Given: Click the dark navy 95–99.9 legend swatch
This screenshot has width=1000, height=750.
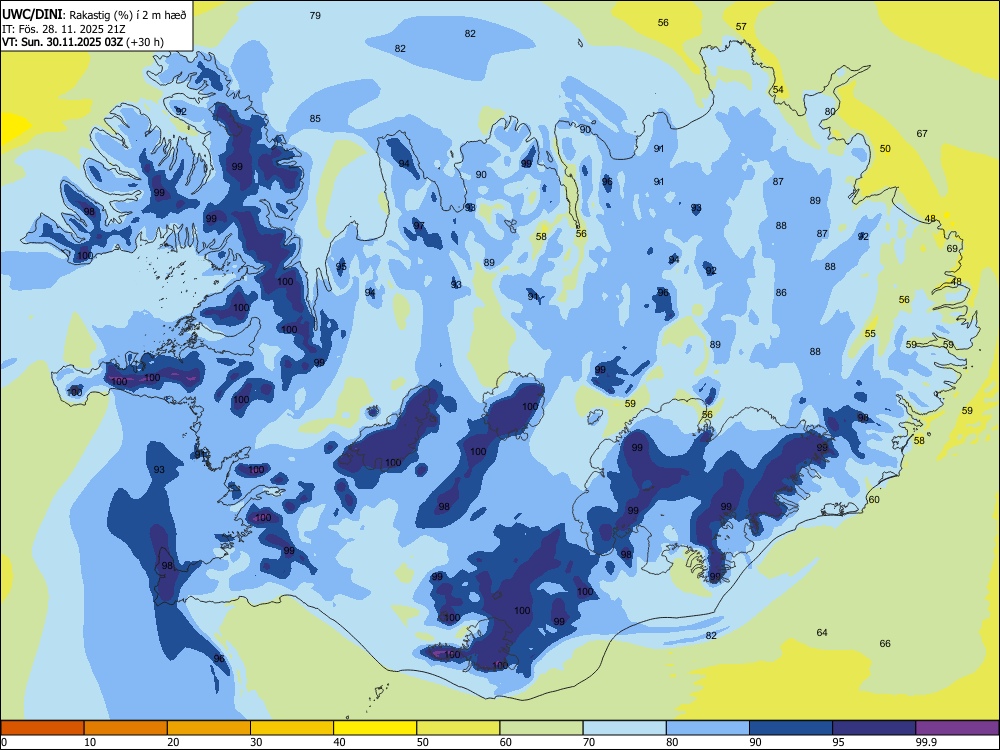Looking at the screenshot, I should pos(874,728).
